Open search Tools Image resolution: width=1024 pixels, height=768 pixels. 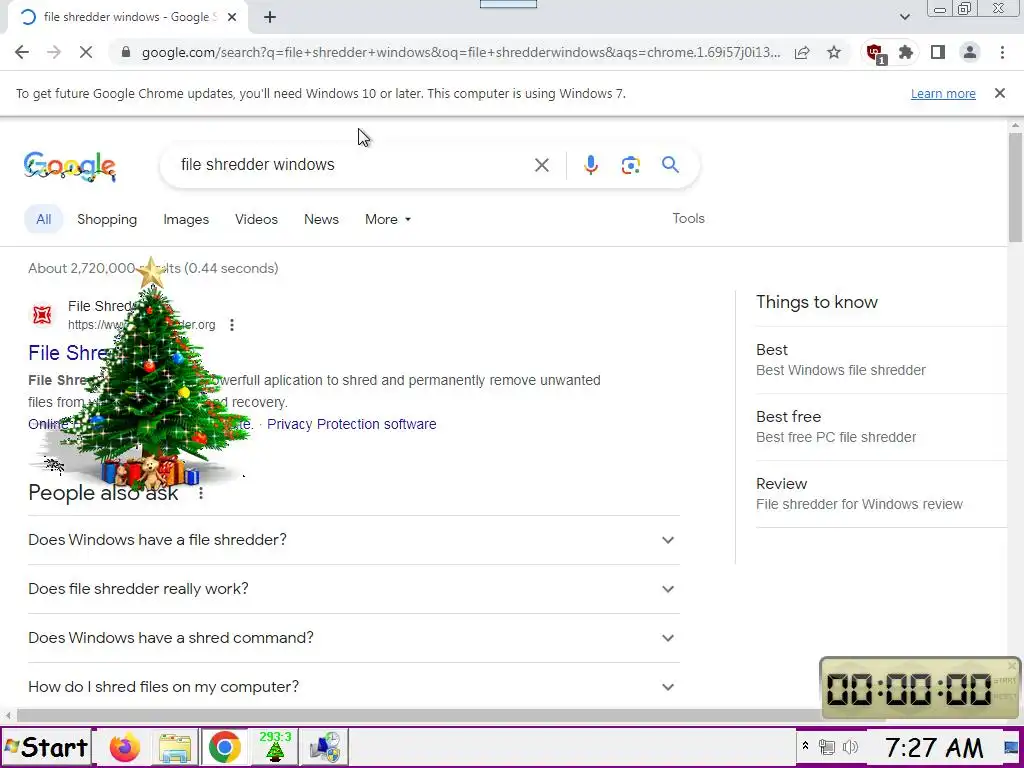click(x=688, y=219)
